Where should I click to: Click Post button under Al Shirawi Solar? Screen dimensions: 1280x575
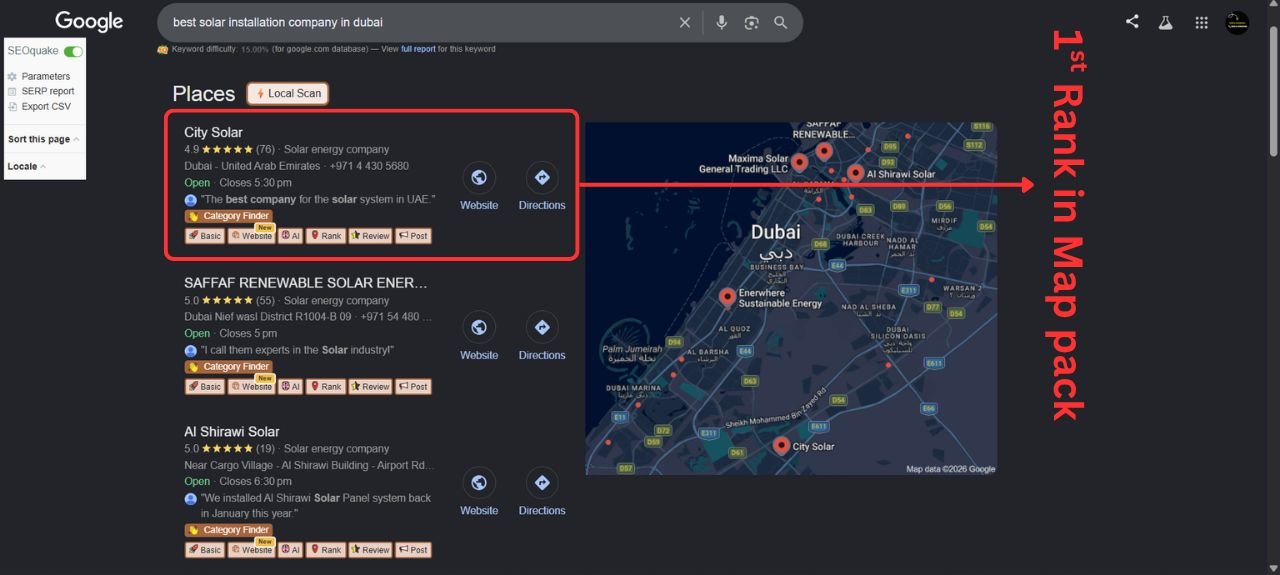pyautogui.click(x=413, y=549)
